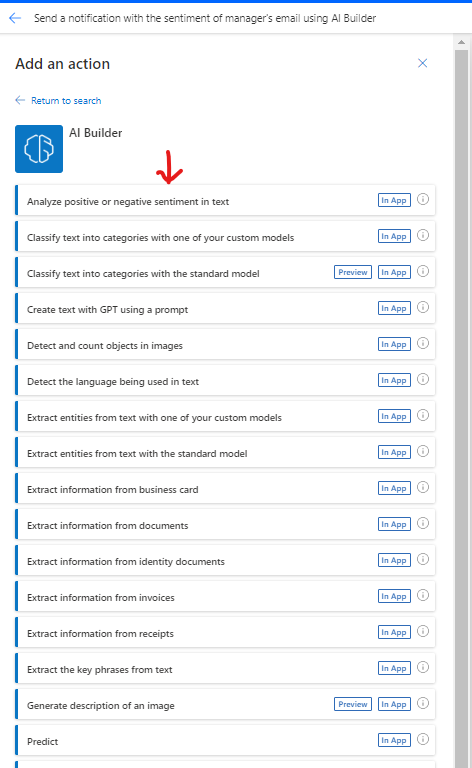
Task: Open info icon for Create text with GPT
Action: [423, 308]
